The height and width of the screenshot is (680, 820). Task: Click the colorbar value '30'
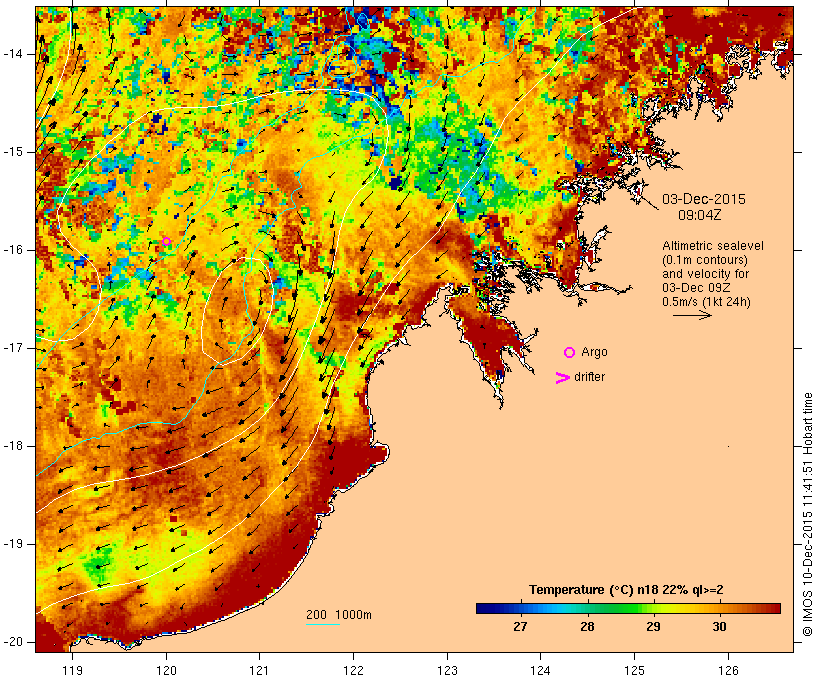(x=720, y=627)
